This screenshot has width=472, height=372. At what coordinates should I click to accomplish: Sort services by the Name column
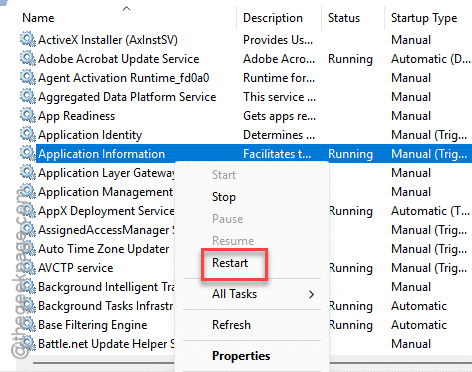pos(38,18)
